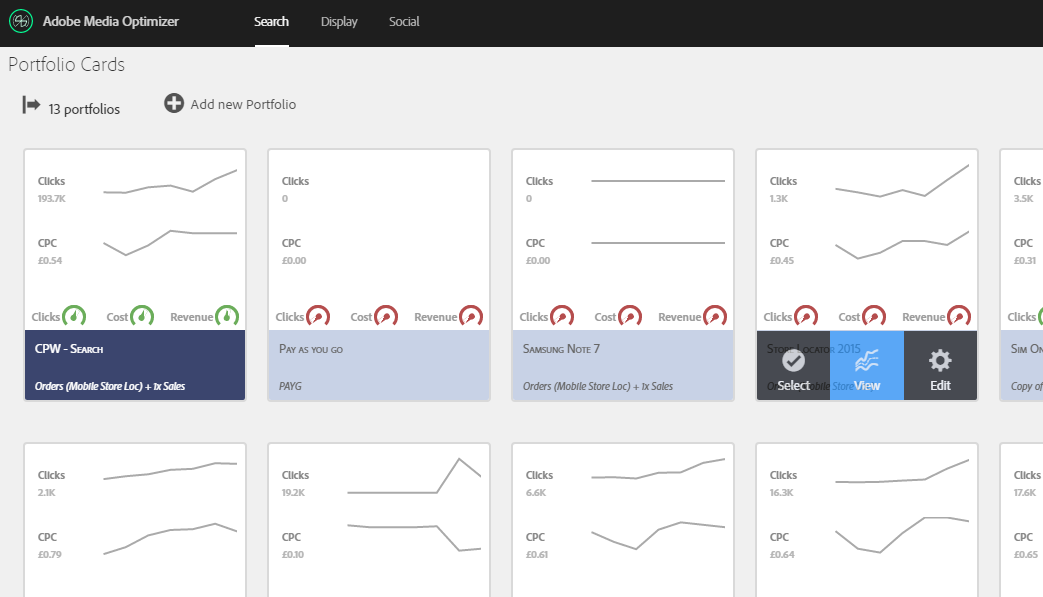
Task: Switch to the Search tab
Action: [x=271, y=22]
